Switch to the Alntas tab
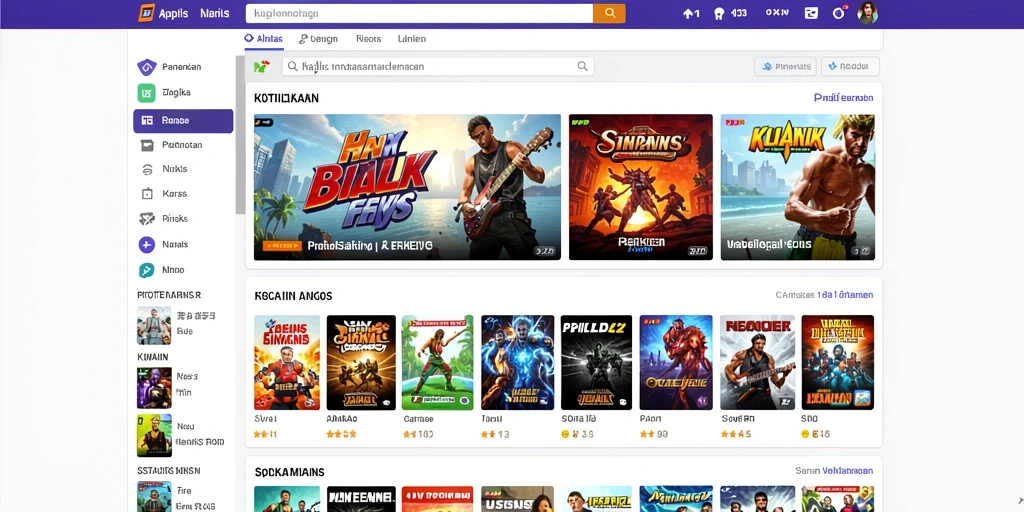Screen dimensions: 1024x512 click(264, 39)
